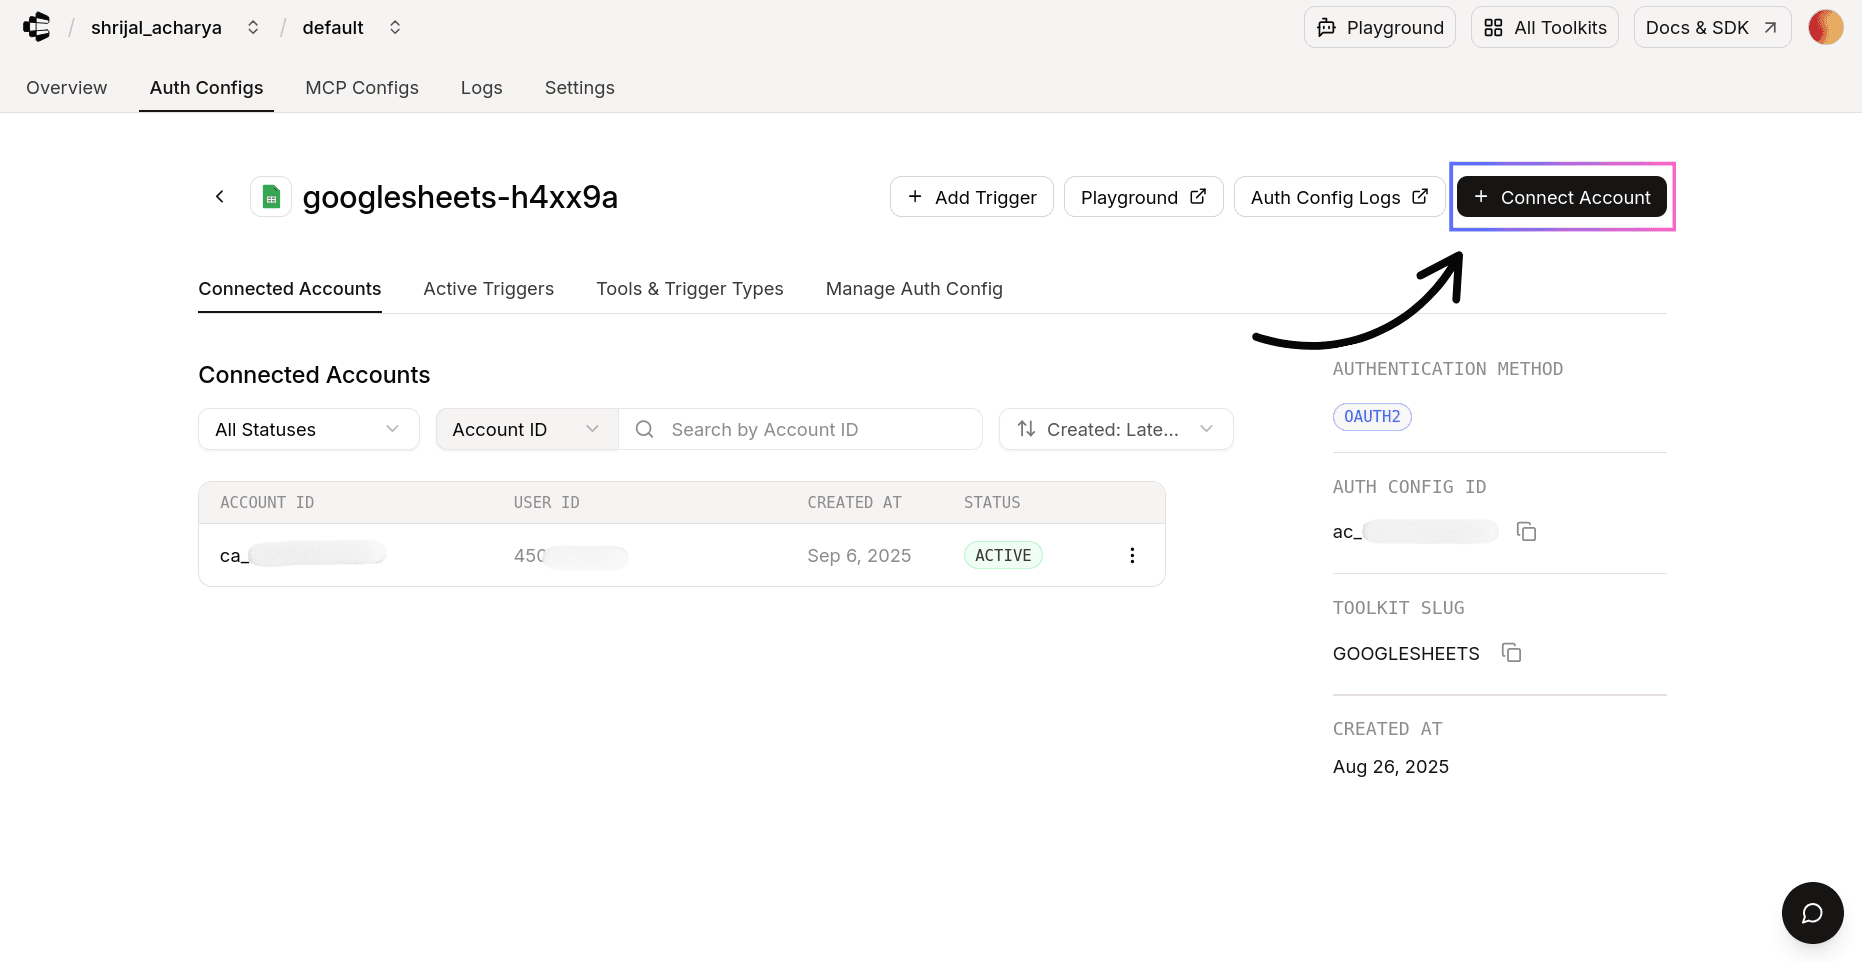Click the Composio logo in the top-left corner

pos(36,27)
